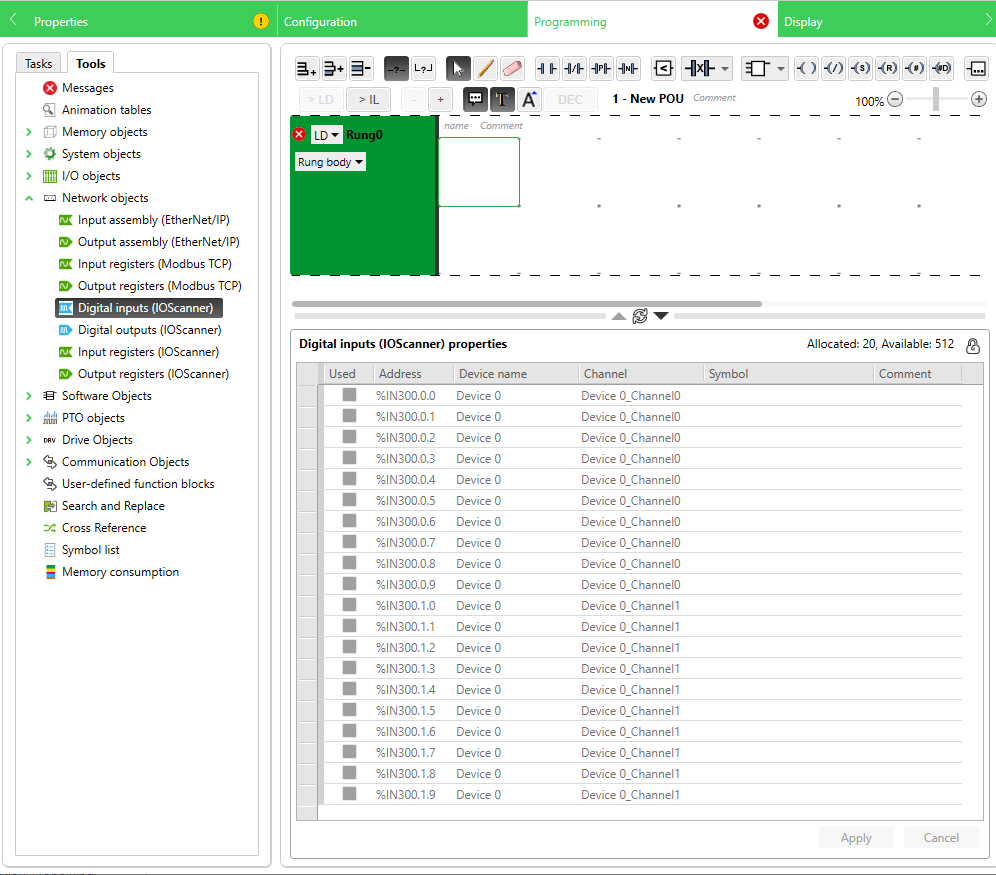The image size is (996, 875).
Task: Toggle Used checkbox for %IN300.0.5
Action: [349, 500]
